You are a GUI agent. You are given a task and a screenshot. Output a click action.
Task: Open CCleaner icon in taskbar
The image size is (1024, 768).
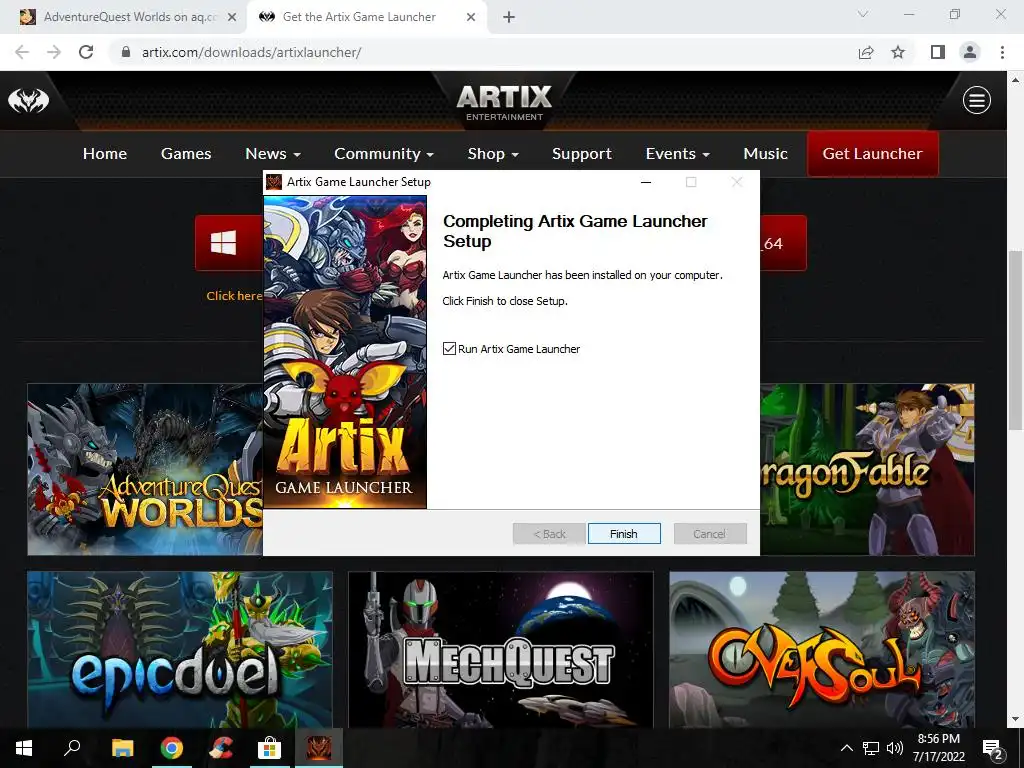(x=221, y=748)
